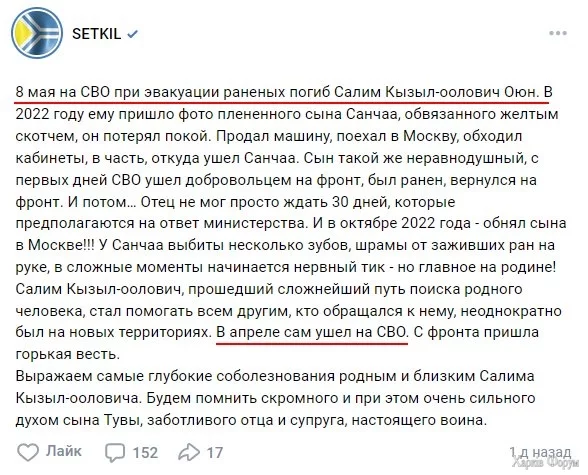Screen dimensions: 588x475
Task: Share the post with the arrow icon
Action: (189, 452)
